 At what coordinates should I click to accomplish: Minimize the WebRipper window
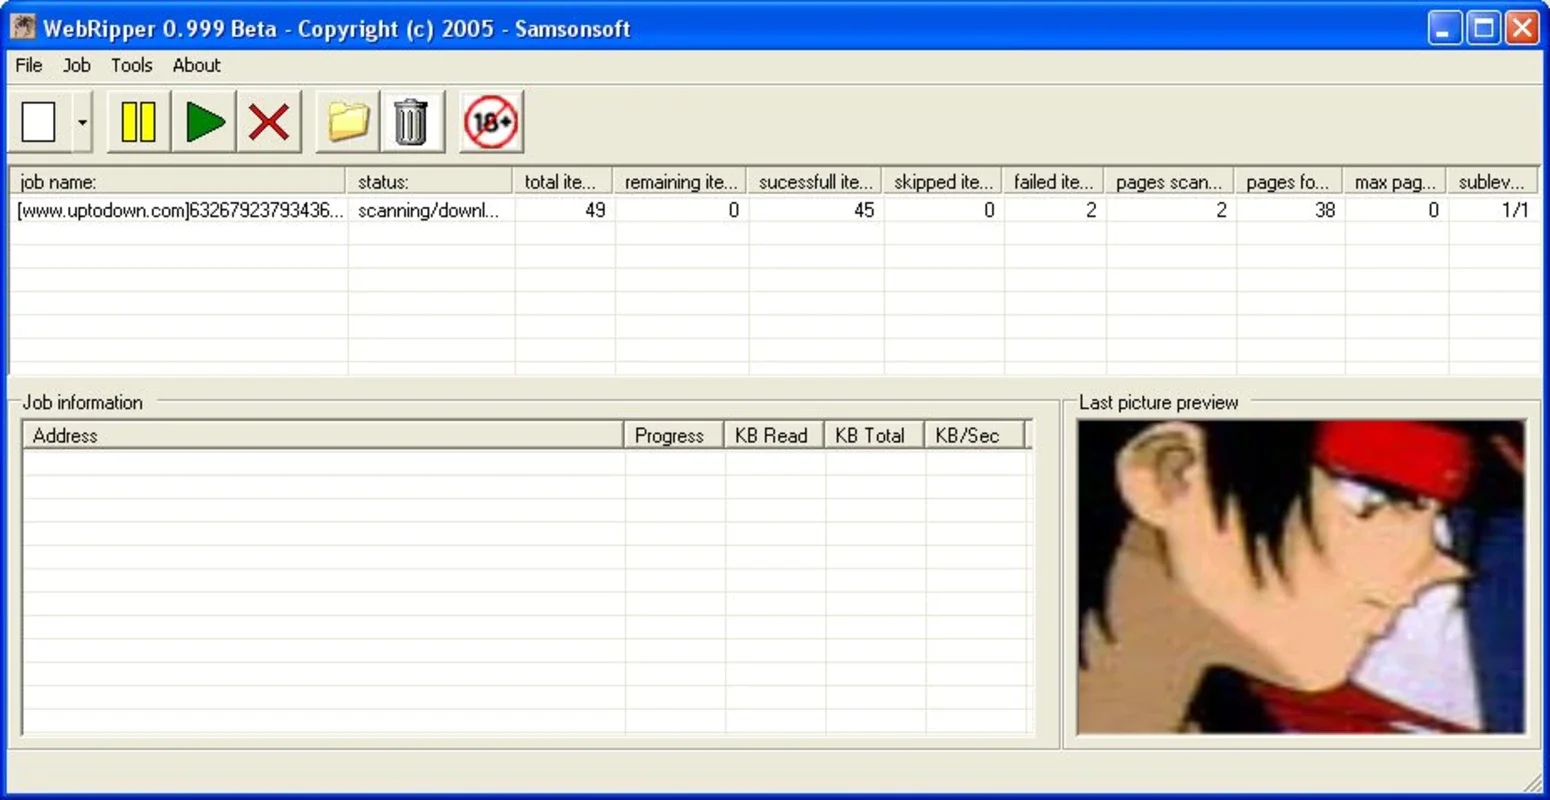pos(1444,28)
